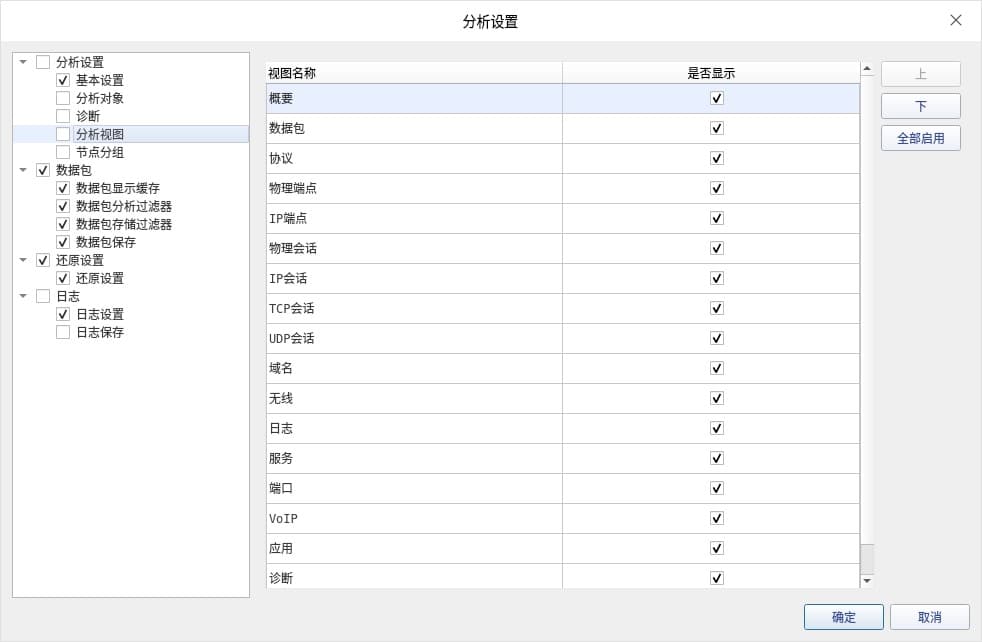Open the 节点分组 settings page

click(x=100, y=152)
